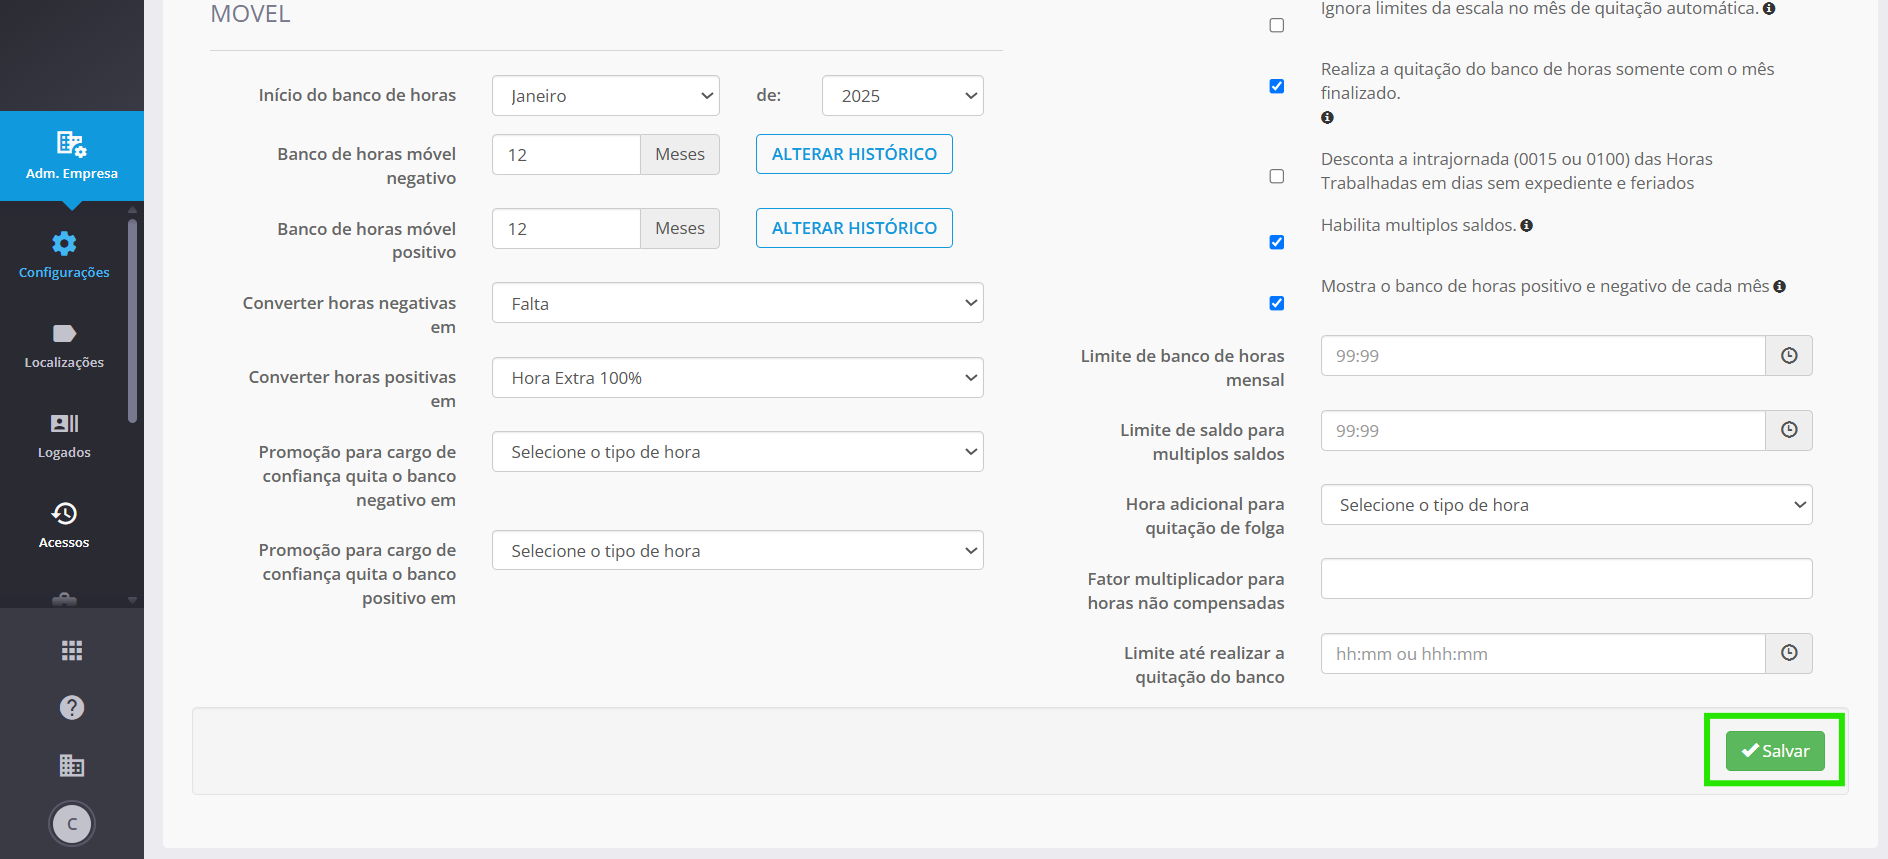Click Fator multiplicador para horas não compensadas field
Viewport: 1888px width, 859px height.
click(1567, 579)
